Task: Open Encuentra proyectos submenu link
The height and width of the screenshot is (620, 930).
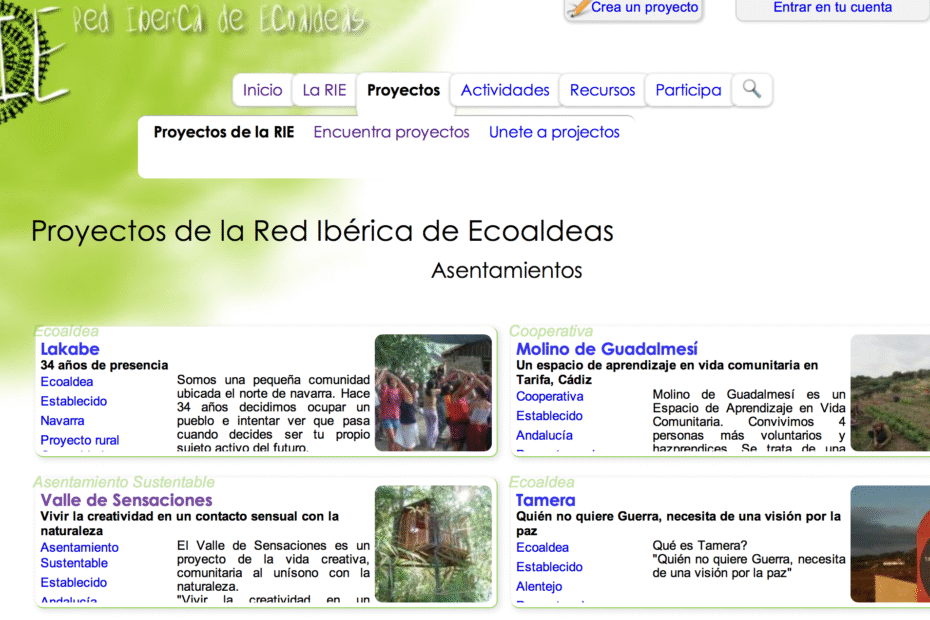Action: (391, 132)
